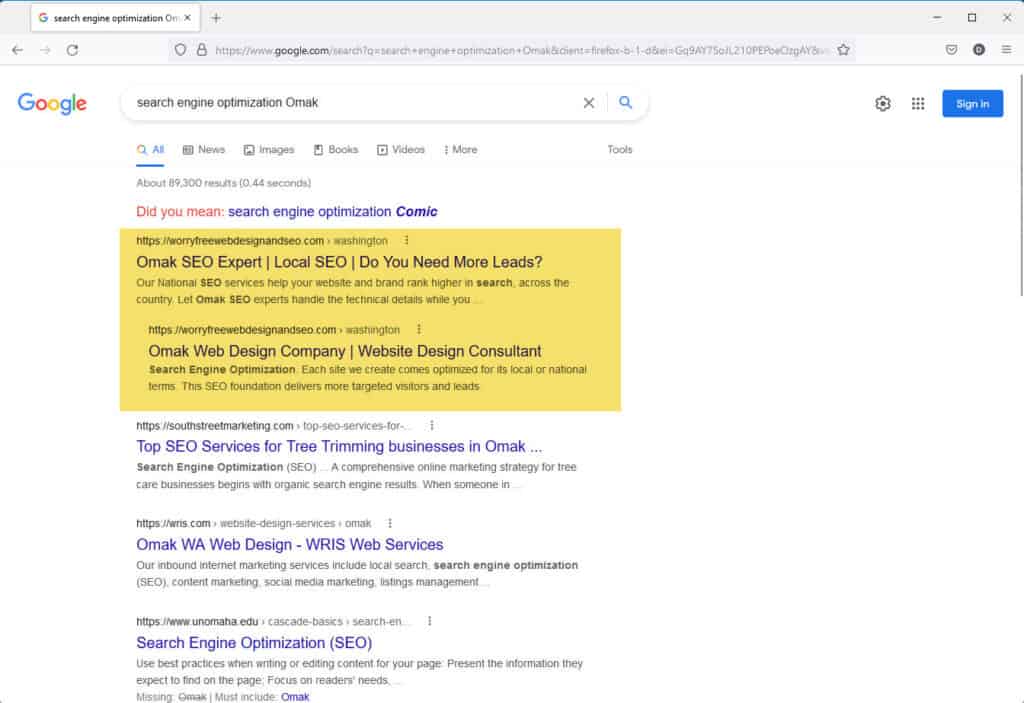The image size is (1024, 703).
Task: Reload the page with the refresh icon
Action: (72, 50)
